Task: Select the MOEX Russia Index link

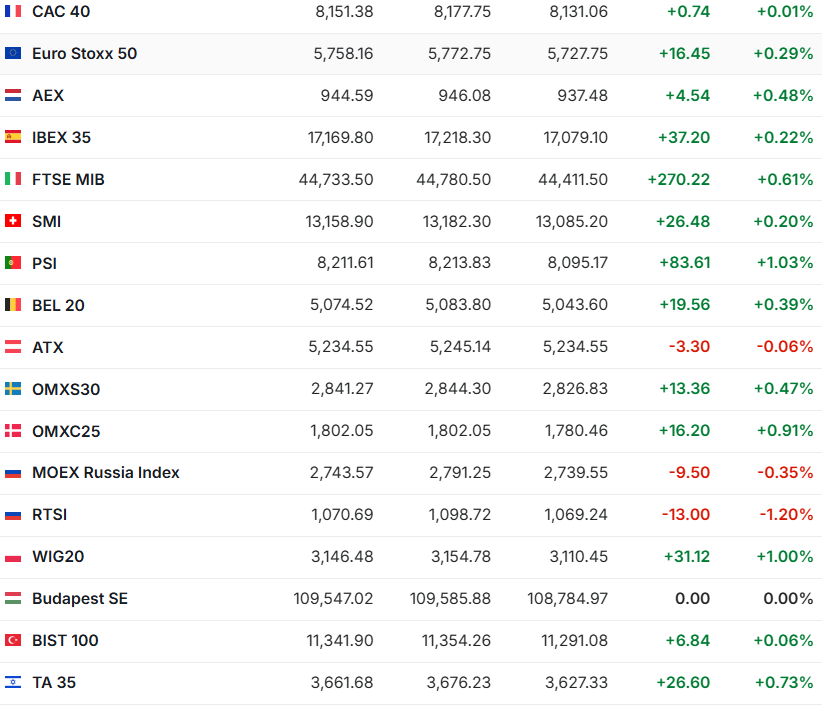Action: (x=105, y=472)
